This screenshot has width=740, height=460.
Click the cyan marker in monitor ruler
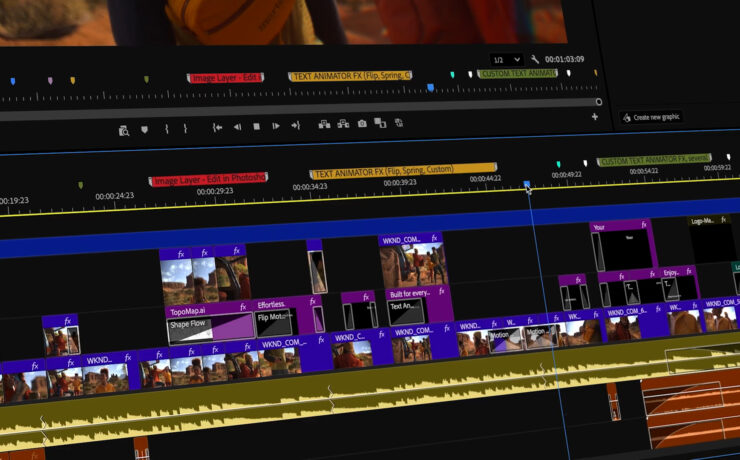tap(452, 75)
